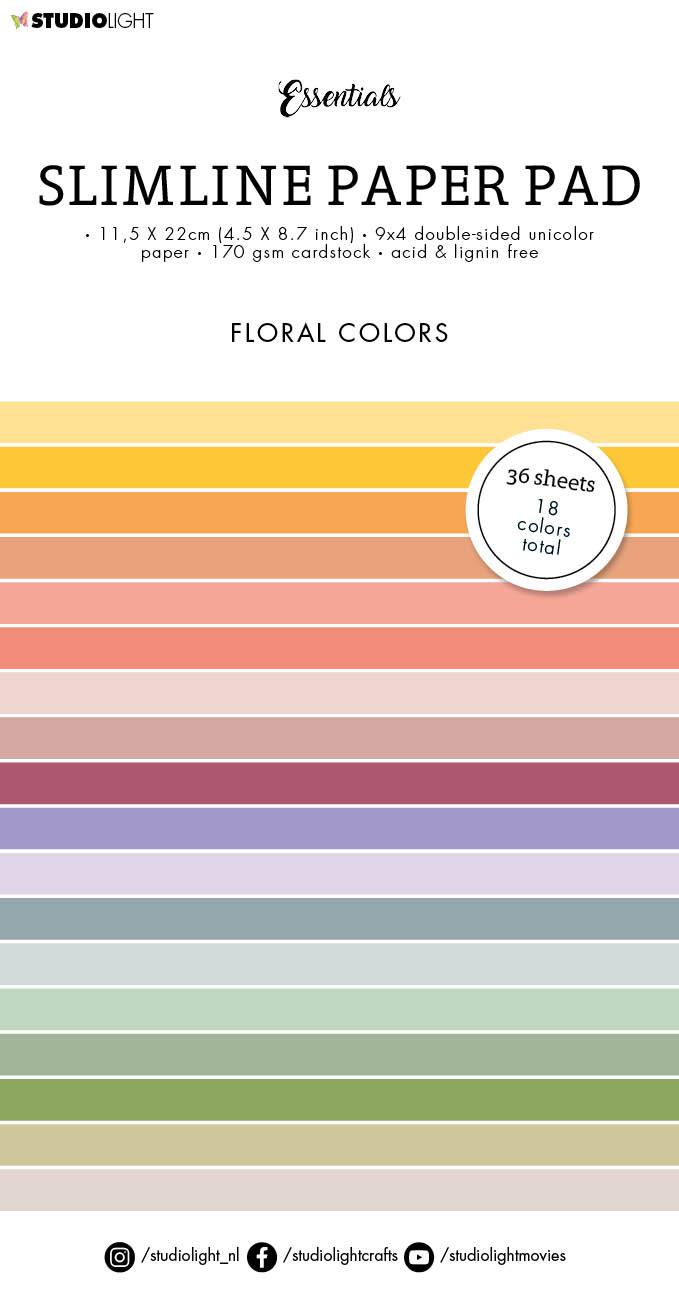Click the 36 sheets round badge
Screen dimensions: 679x1299
[546, 510]
